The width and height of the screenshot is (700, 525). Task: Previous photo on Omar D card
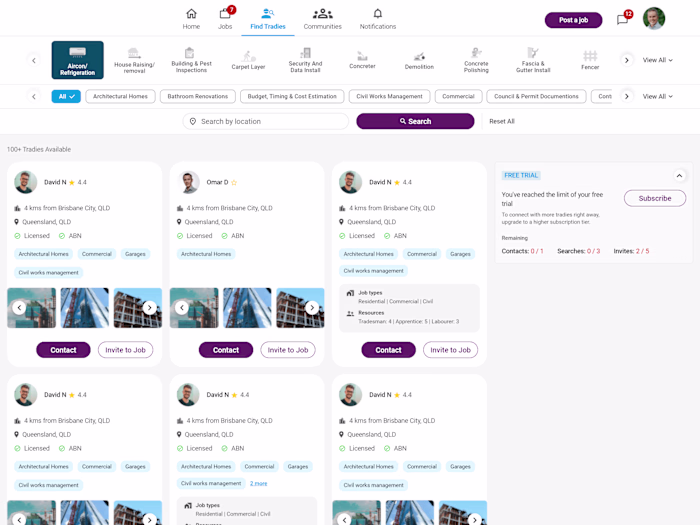[x=182, y=308]
